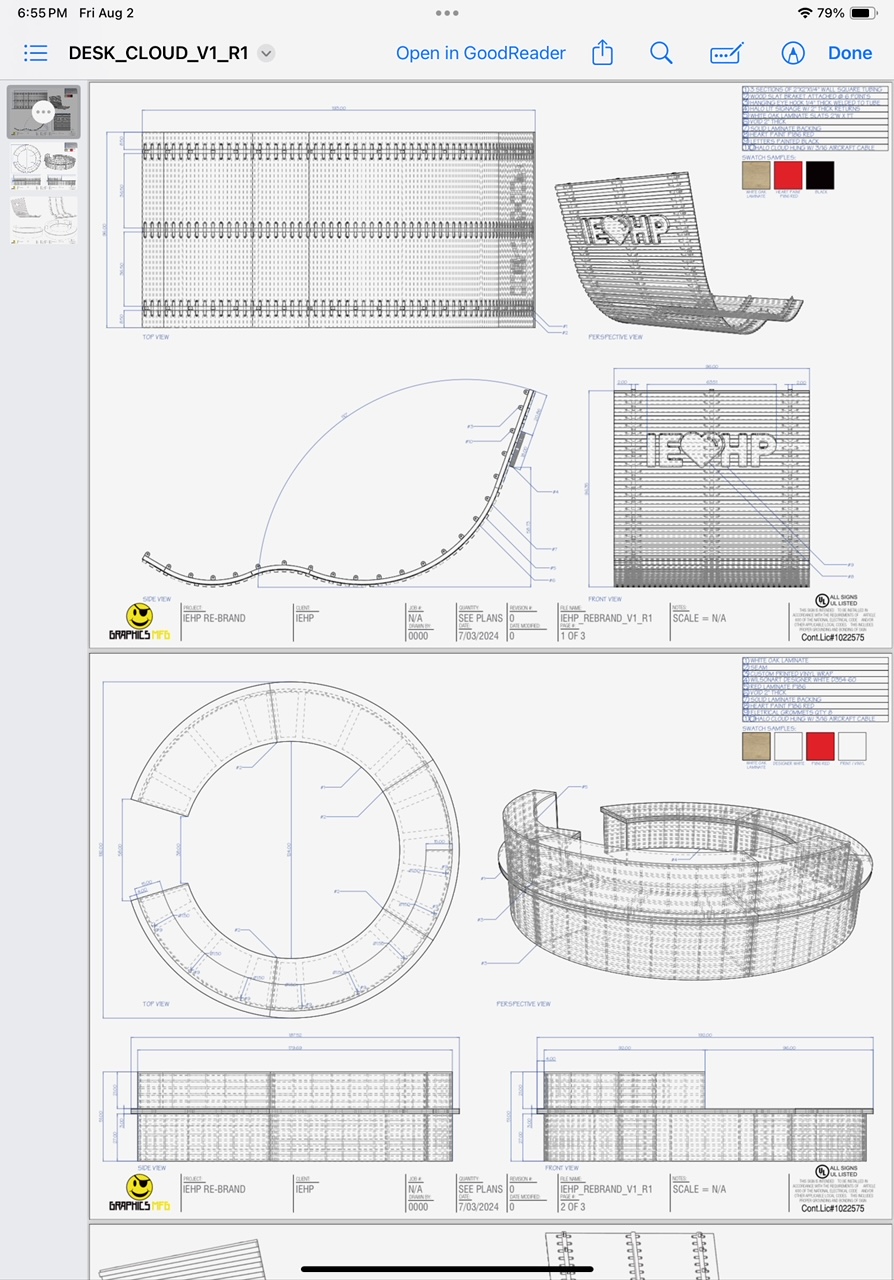Tap the form fill keyboard-pencil icon
894x1280 pixels.
pyautogui.click(x=727, y=53)
